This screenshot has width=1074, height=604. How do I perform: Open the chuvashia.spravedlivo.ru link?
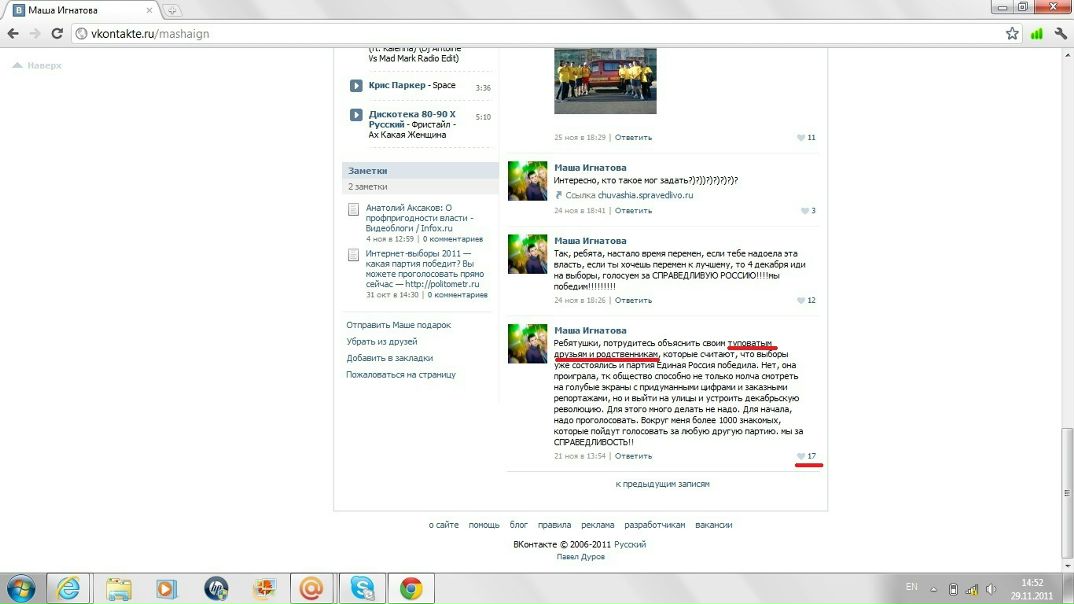click(x=645, y=195)
